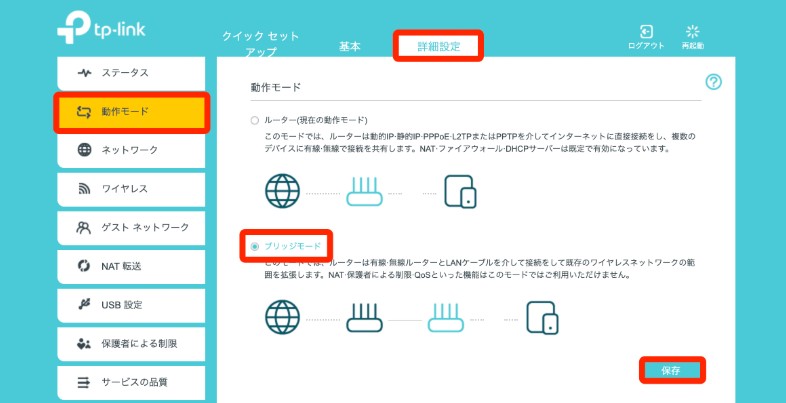Open ワイヤレス menu item
This screenshot has width=786, height=403.
click(131, 189)
